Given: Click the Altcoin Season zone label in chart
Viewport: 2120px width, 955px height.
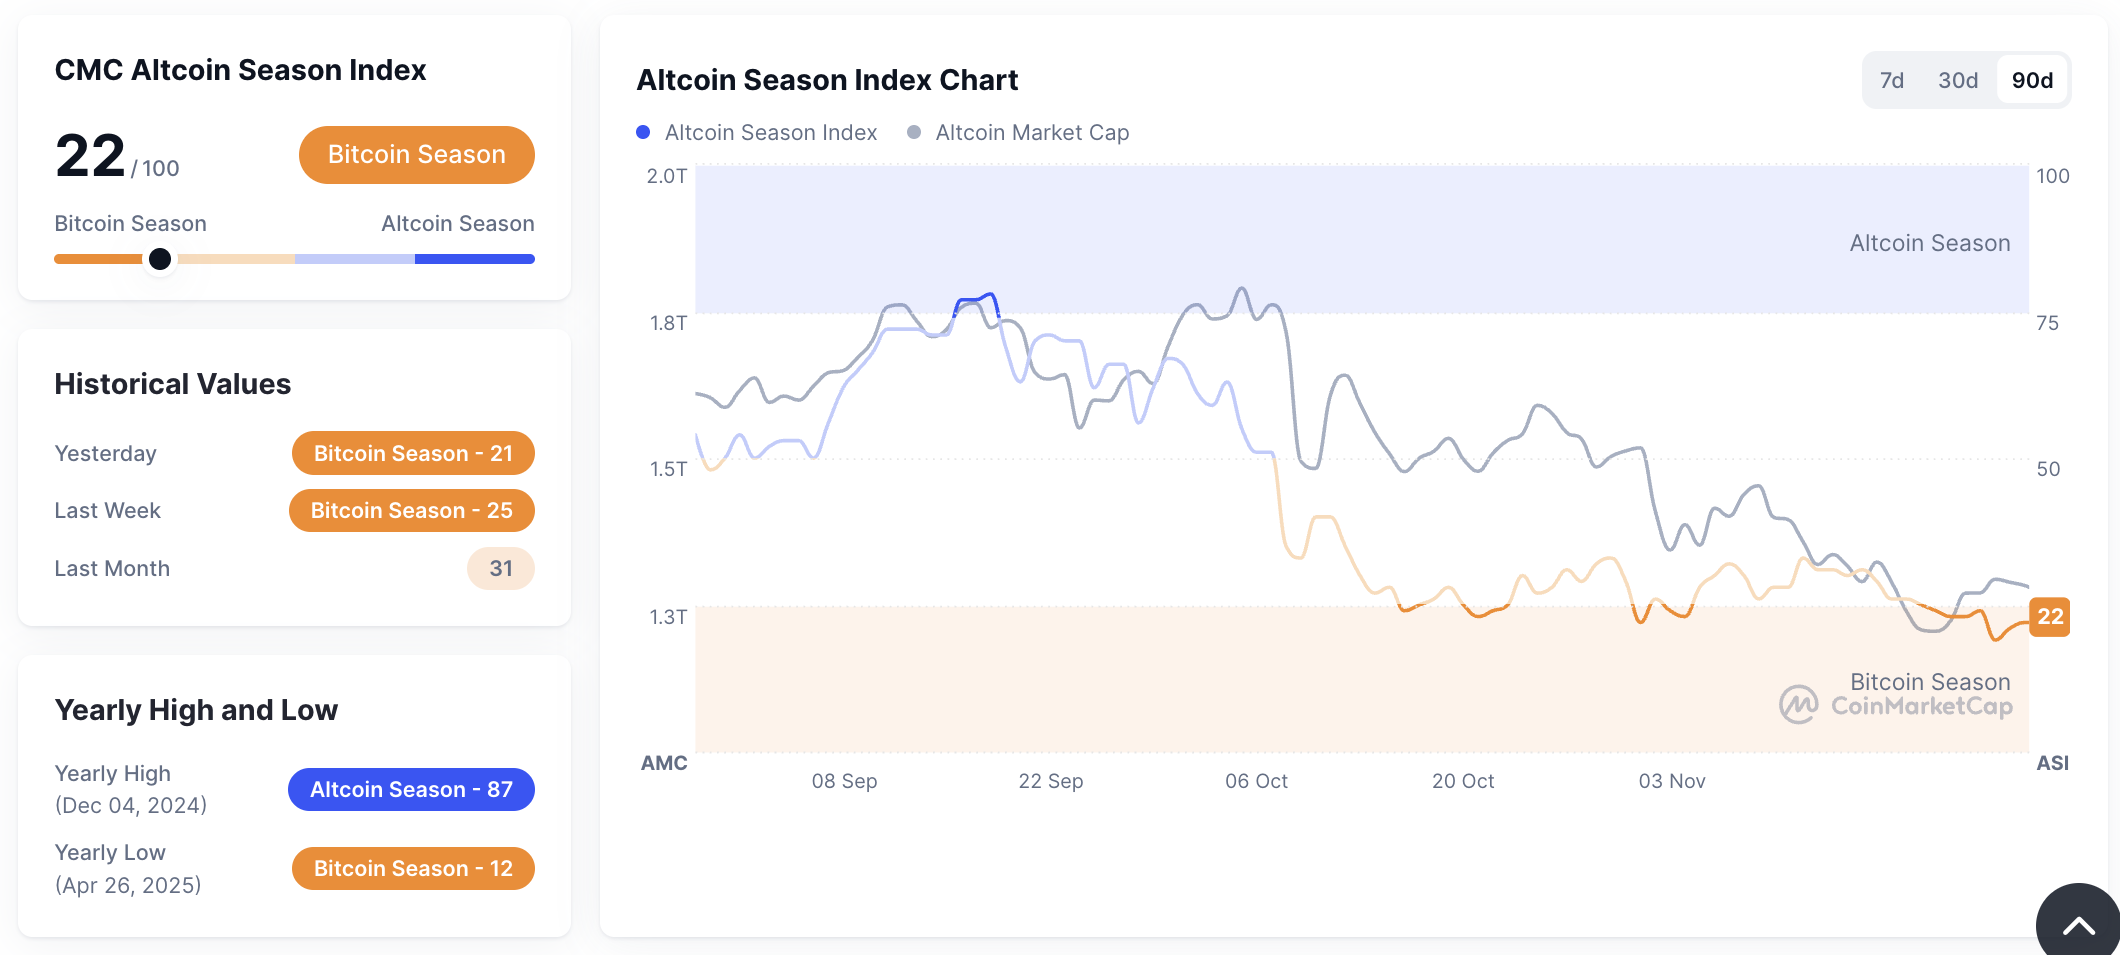Looking at the screenshot, I should pos(1929,243).
